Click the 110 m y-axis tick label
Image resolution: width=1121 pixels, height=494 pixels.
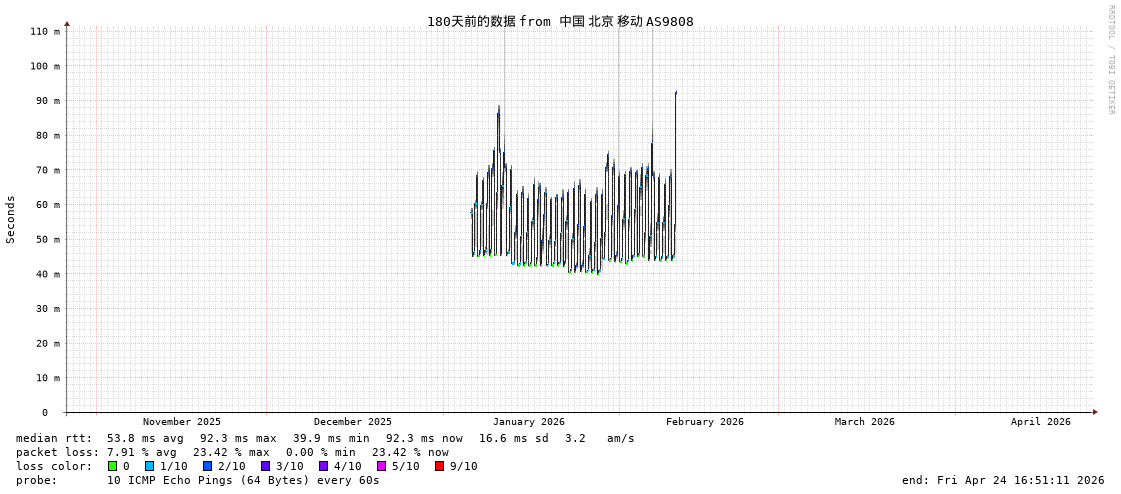[x=44, y=32]
